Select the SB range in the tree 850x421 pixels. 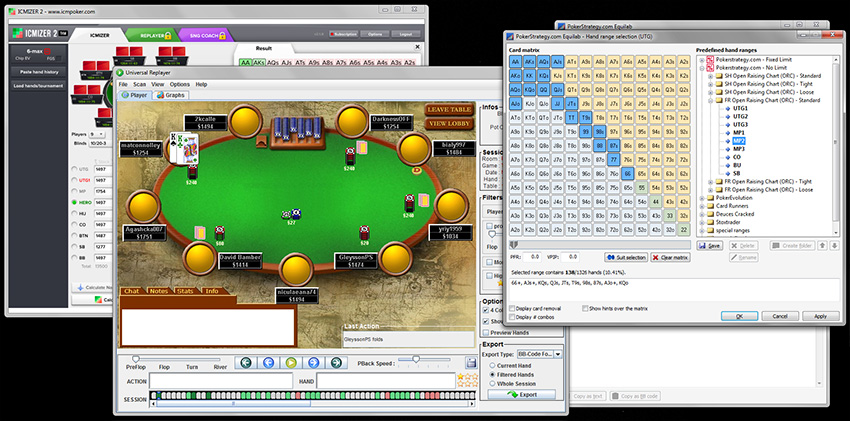point(737,173)
